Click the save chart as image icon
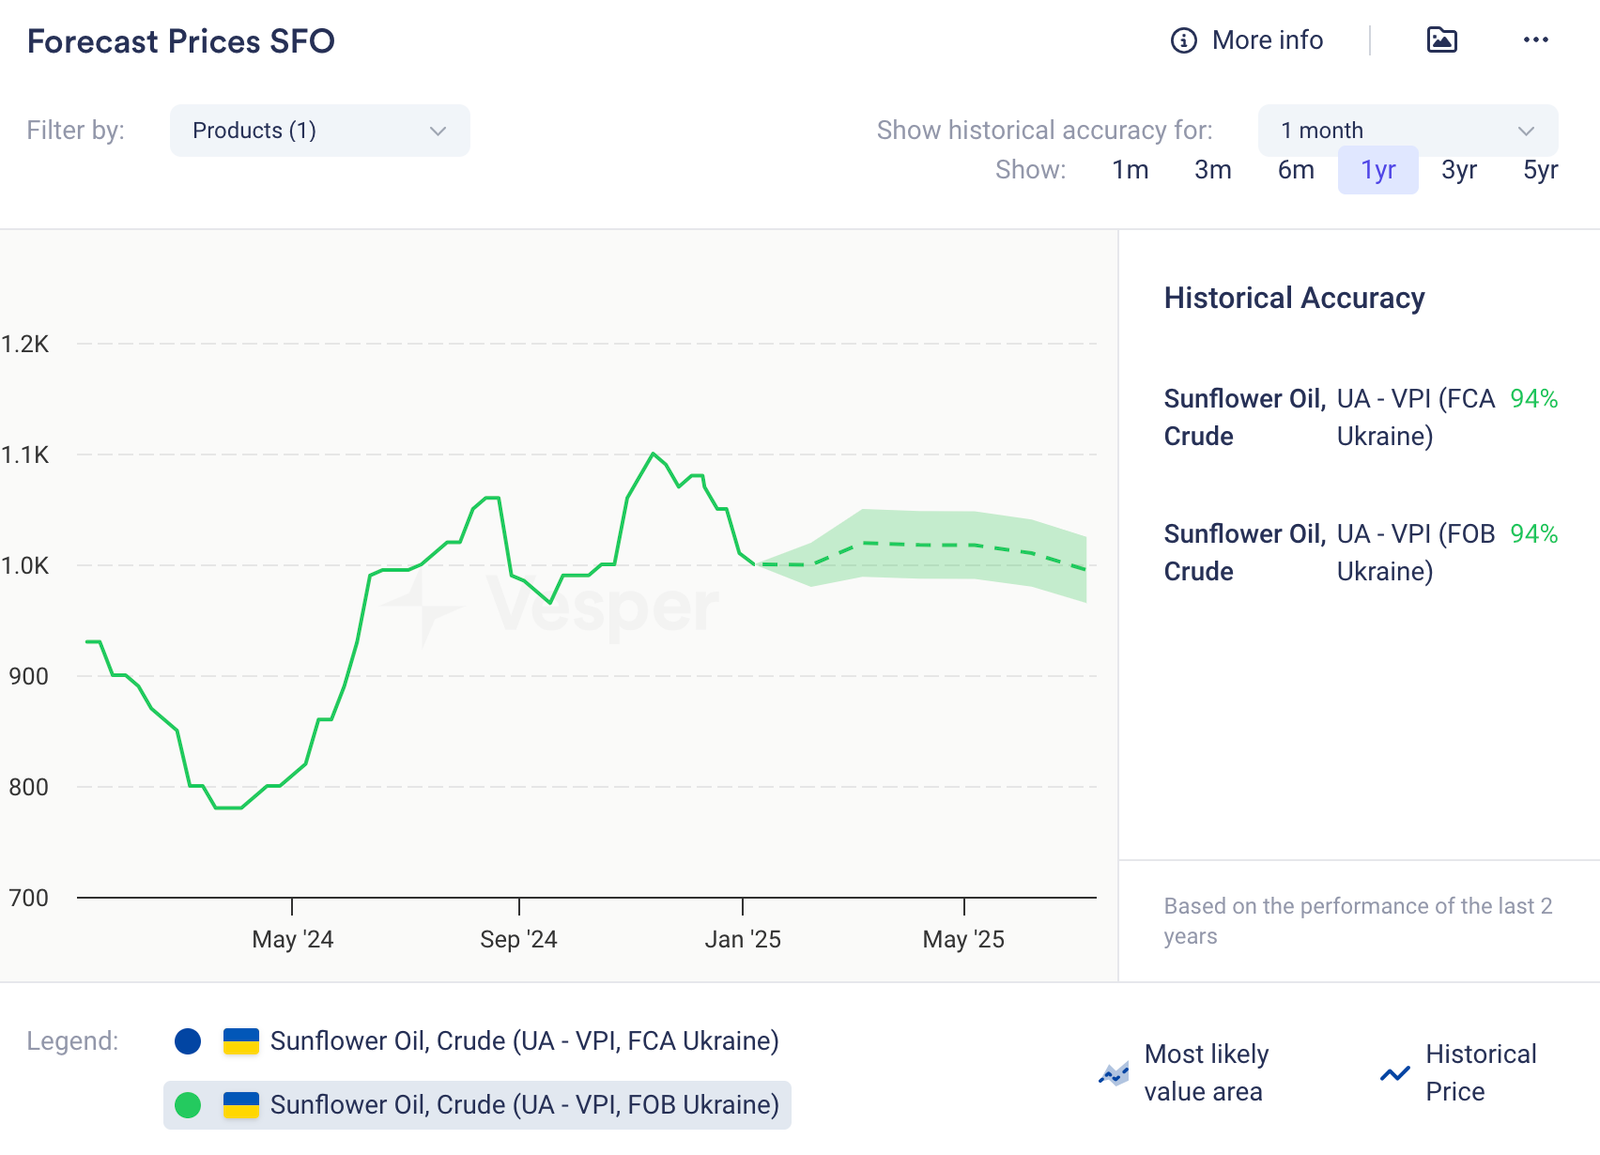Image resolution: width=1600 pixels, height=1155 pixels. pyautogui.click(x=1441, y=40)
